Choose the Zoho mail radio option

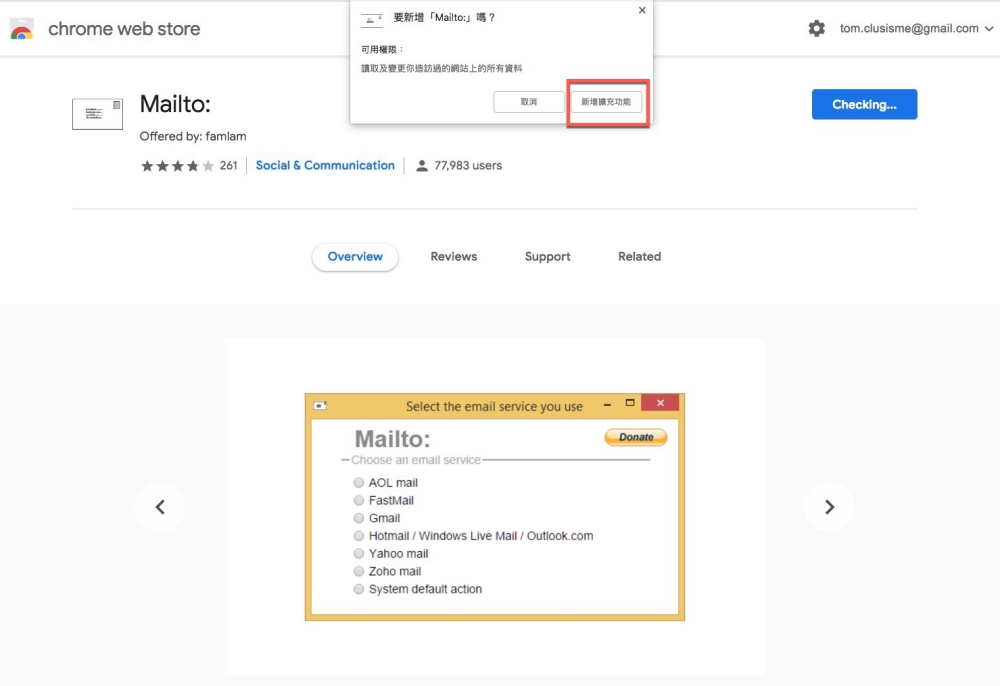click(x=359, y=571)
